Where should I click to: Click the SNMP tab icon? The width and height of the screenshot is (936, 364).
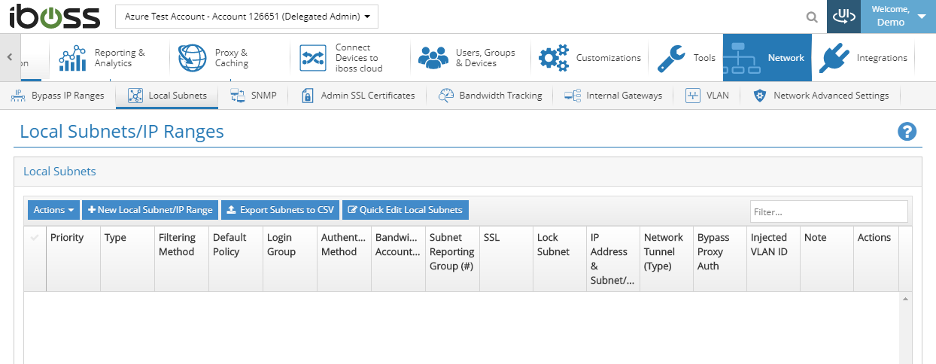pos(238,95)
